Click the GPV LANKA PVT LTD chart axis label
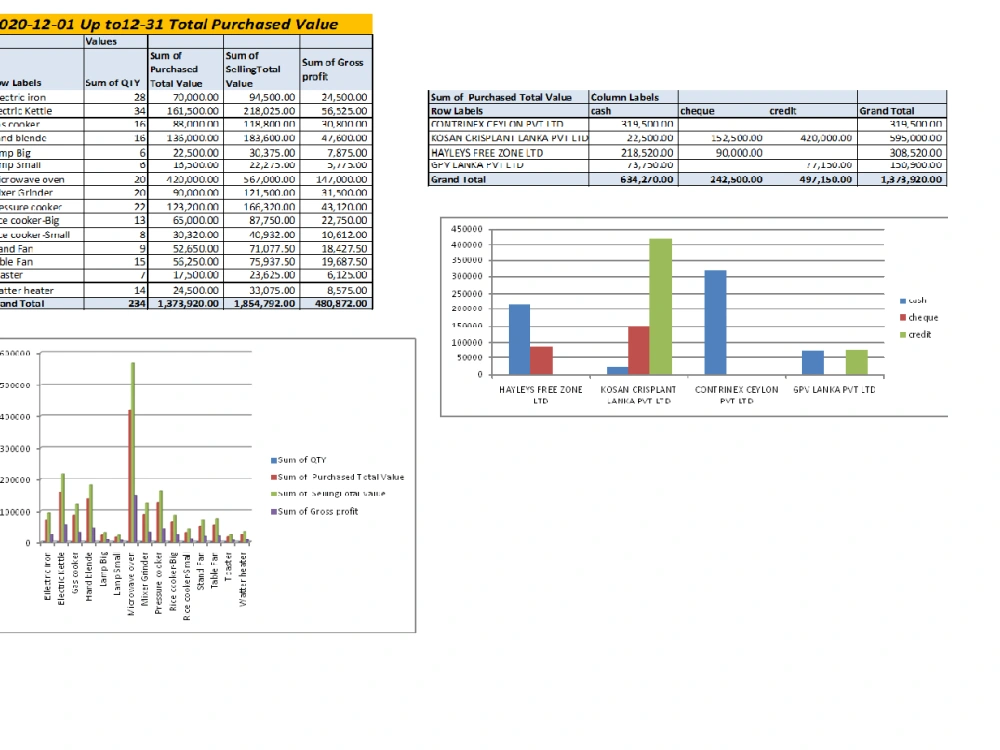 point(834,390)
